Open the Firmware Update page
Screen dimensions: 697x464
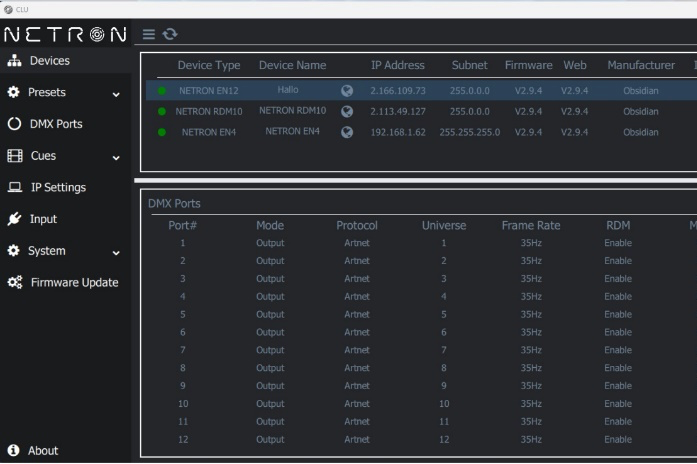[74, 282]
